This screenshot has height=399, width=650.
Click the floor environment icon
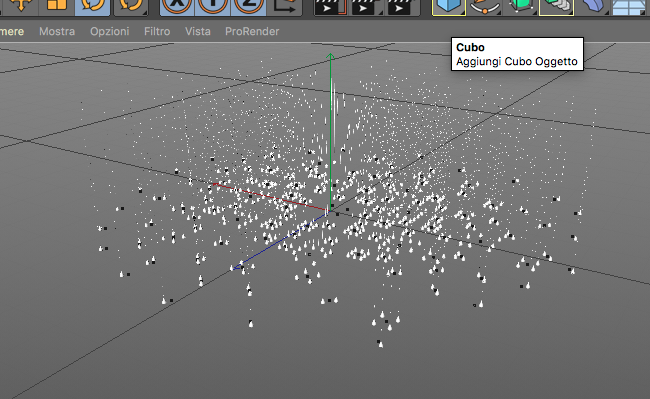(x=628, y=6)
